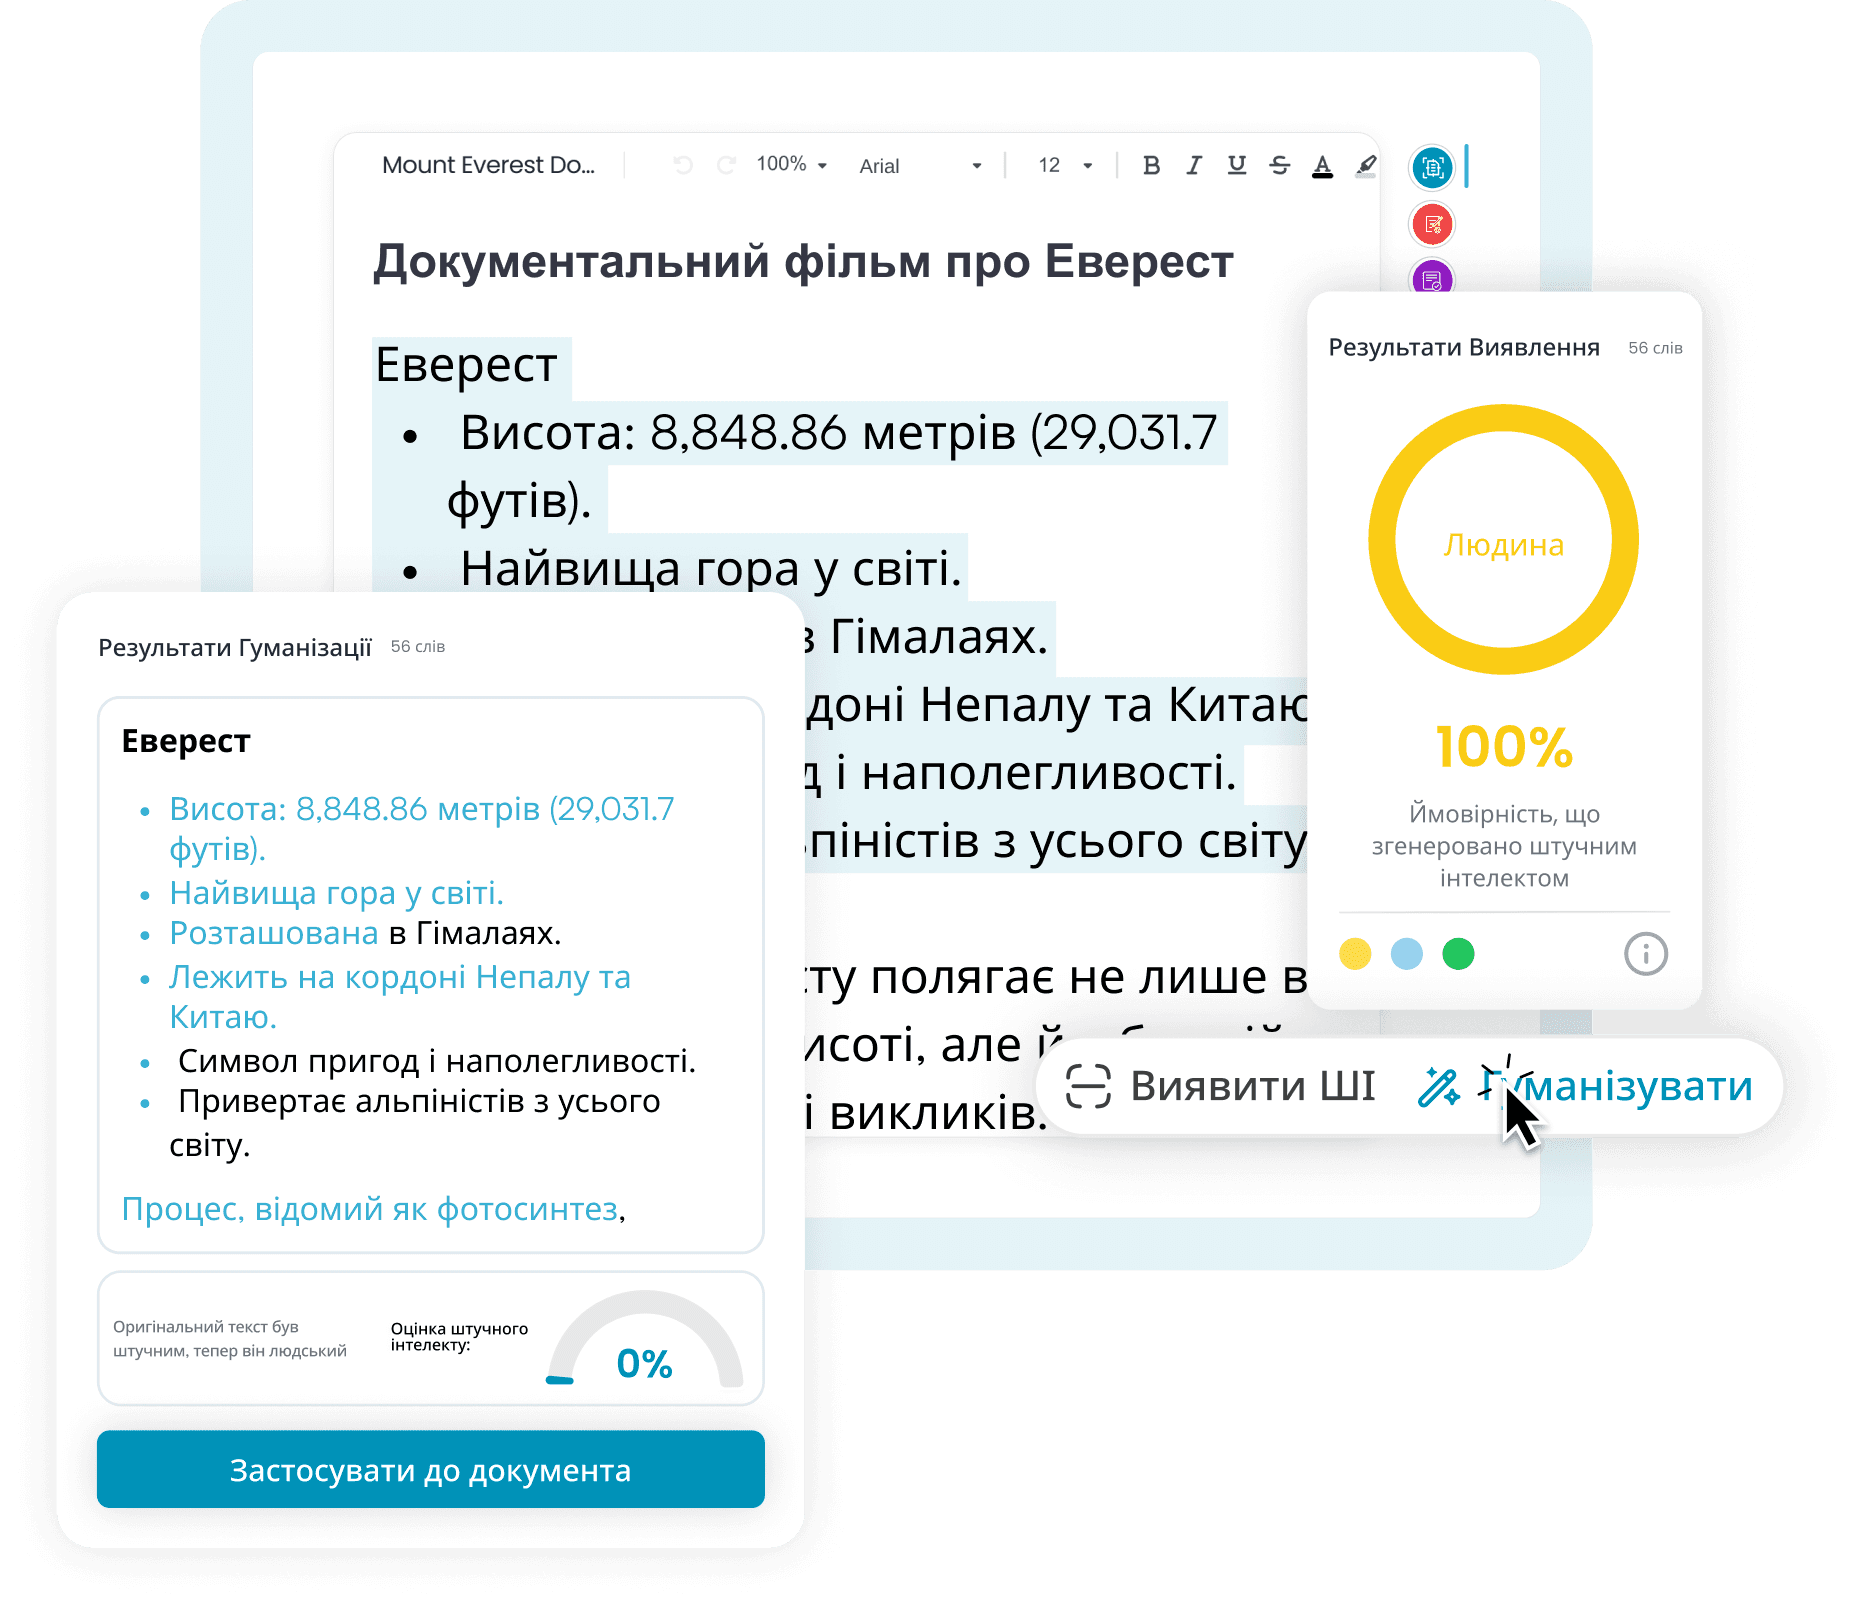Click 56 слів count in detection panel

click(x=1655, y=348)
